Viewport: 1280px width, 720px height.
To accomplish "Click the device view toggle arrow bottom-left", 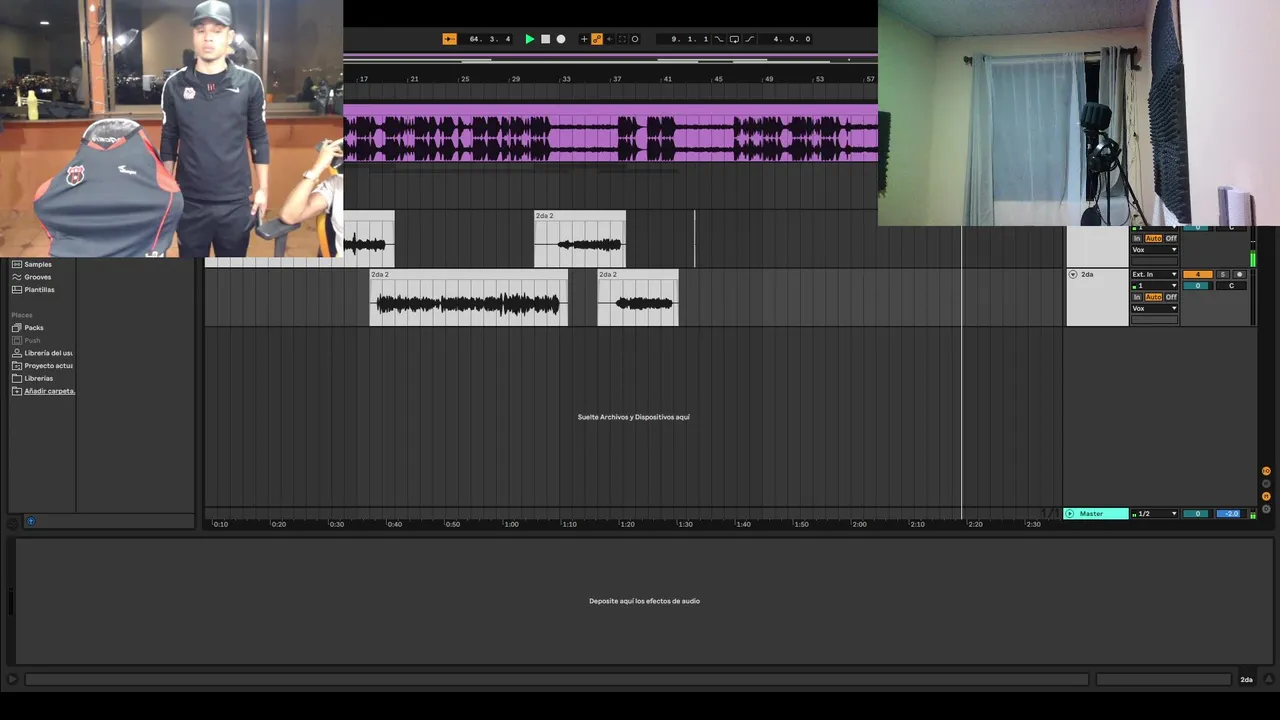I will point(12,680).
